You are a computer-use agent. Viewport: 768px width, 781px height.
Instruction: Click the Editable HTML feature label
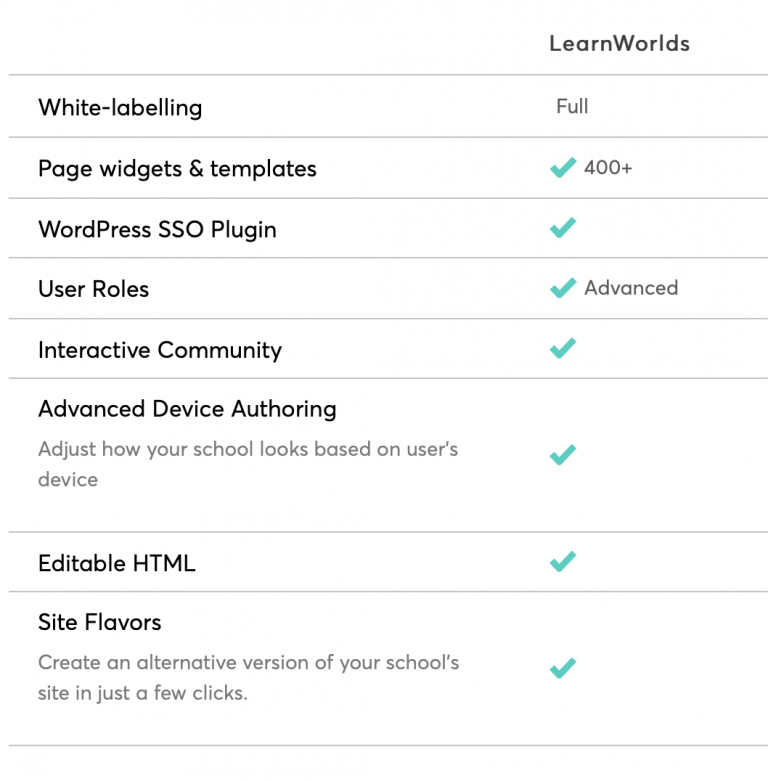tap(117, 563)
